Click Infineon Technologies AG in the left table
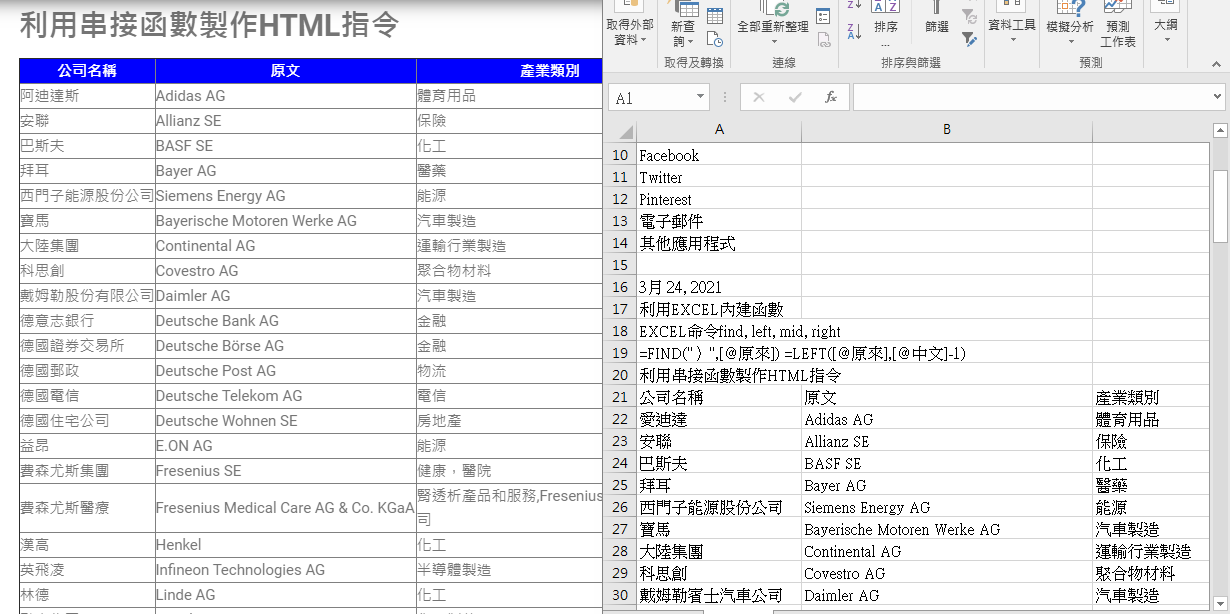The height and width of the screenshot is (614, 1230). [240, 570]
